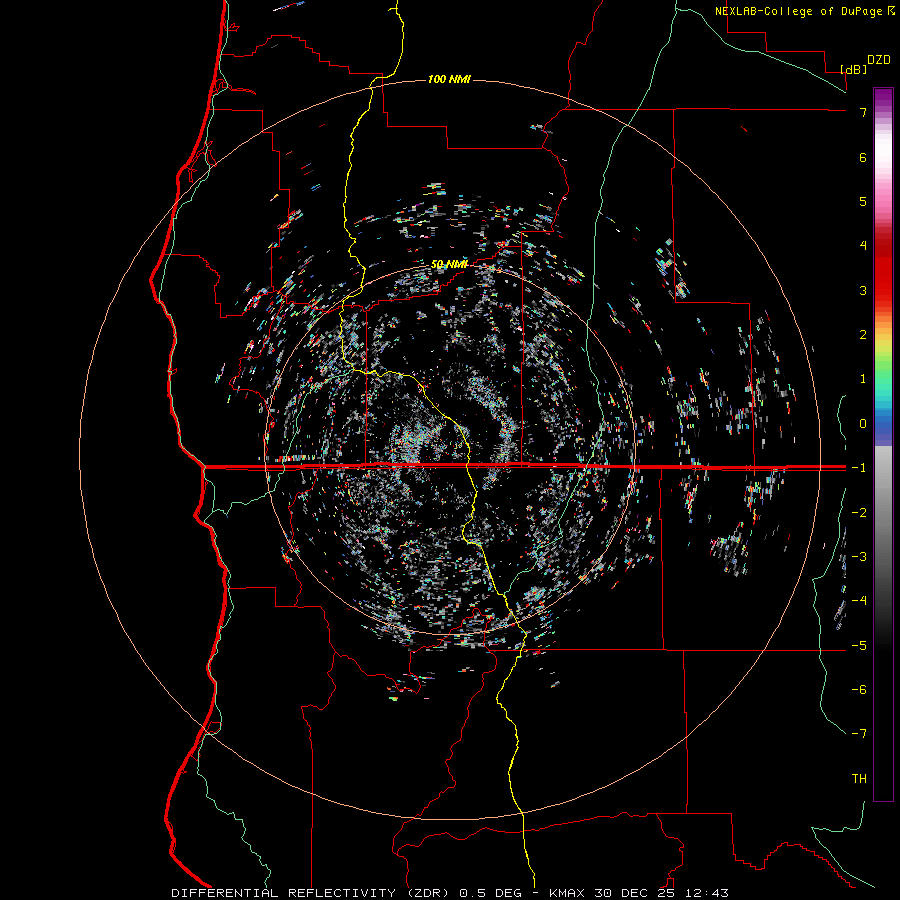Click the [dB] unit label

854,69
